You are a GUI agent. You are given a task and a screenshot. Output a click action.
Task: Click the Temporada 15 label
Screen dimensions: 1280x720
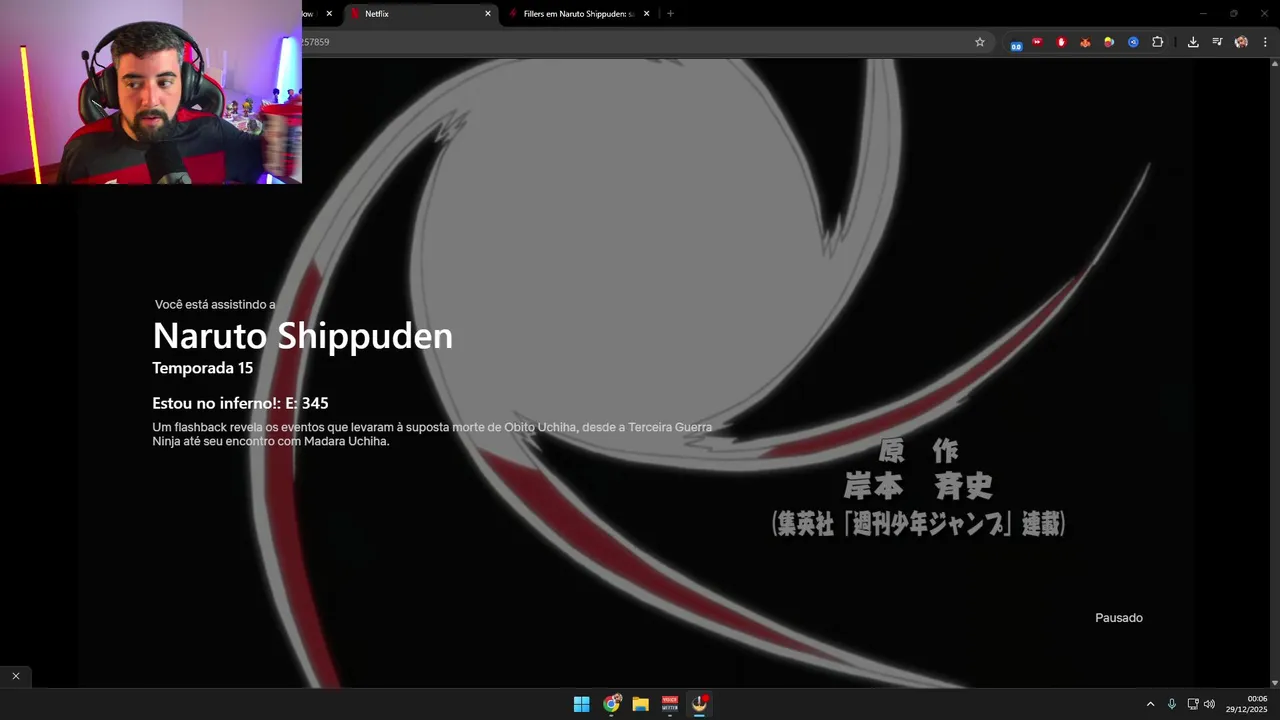202,368
